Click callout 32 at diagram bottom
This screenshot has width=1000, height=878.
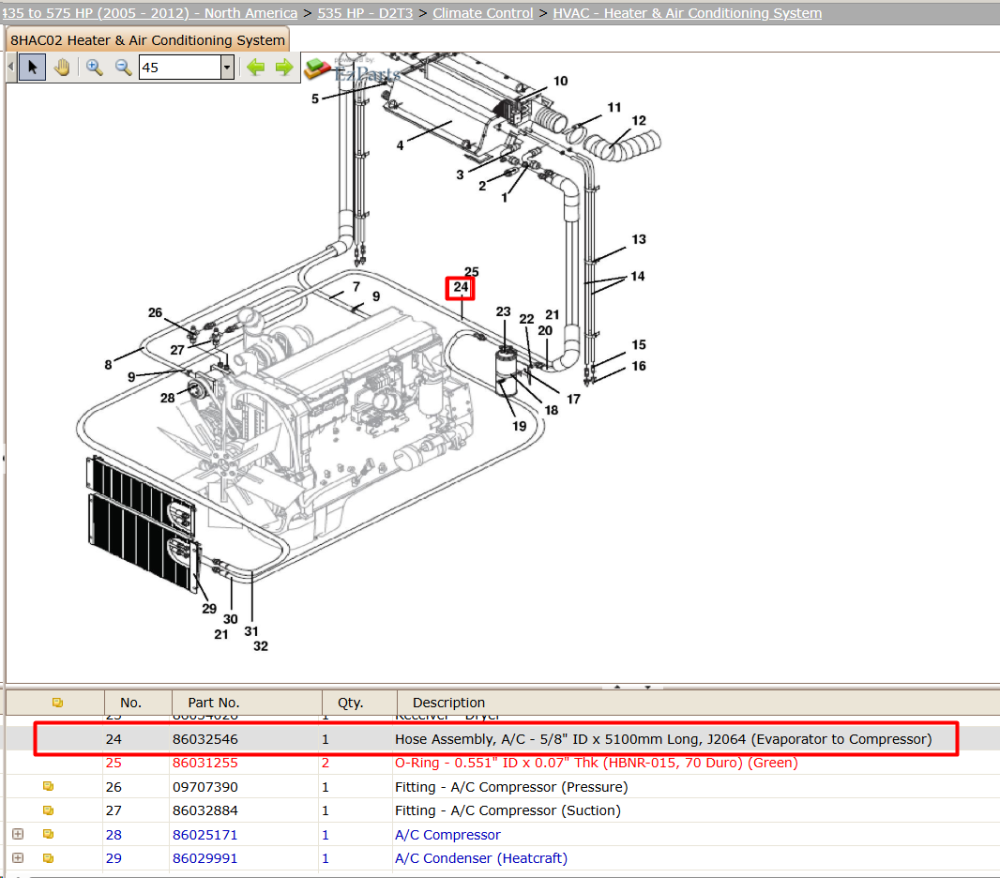(260, 646)
